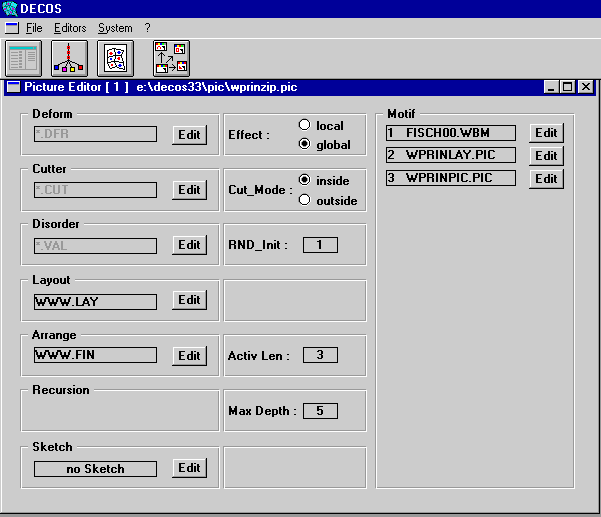The image size is (601, 517).
Task: Open the File menu
Action: 34,28
